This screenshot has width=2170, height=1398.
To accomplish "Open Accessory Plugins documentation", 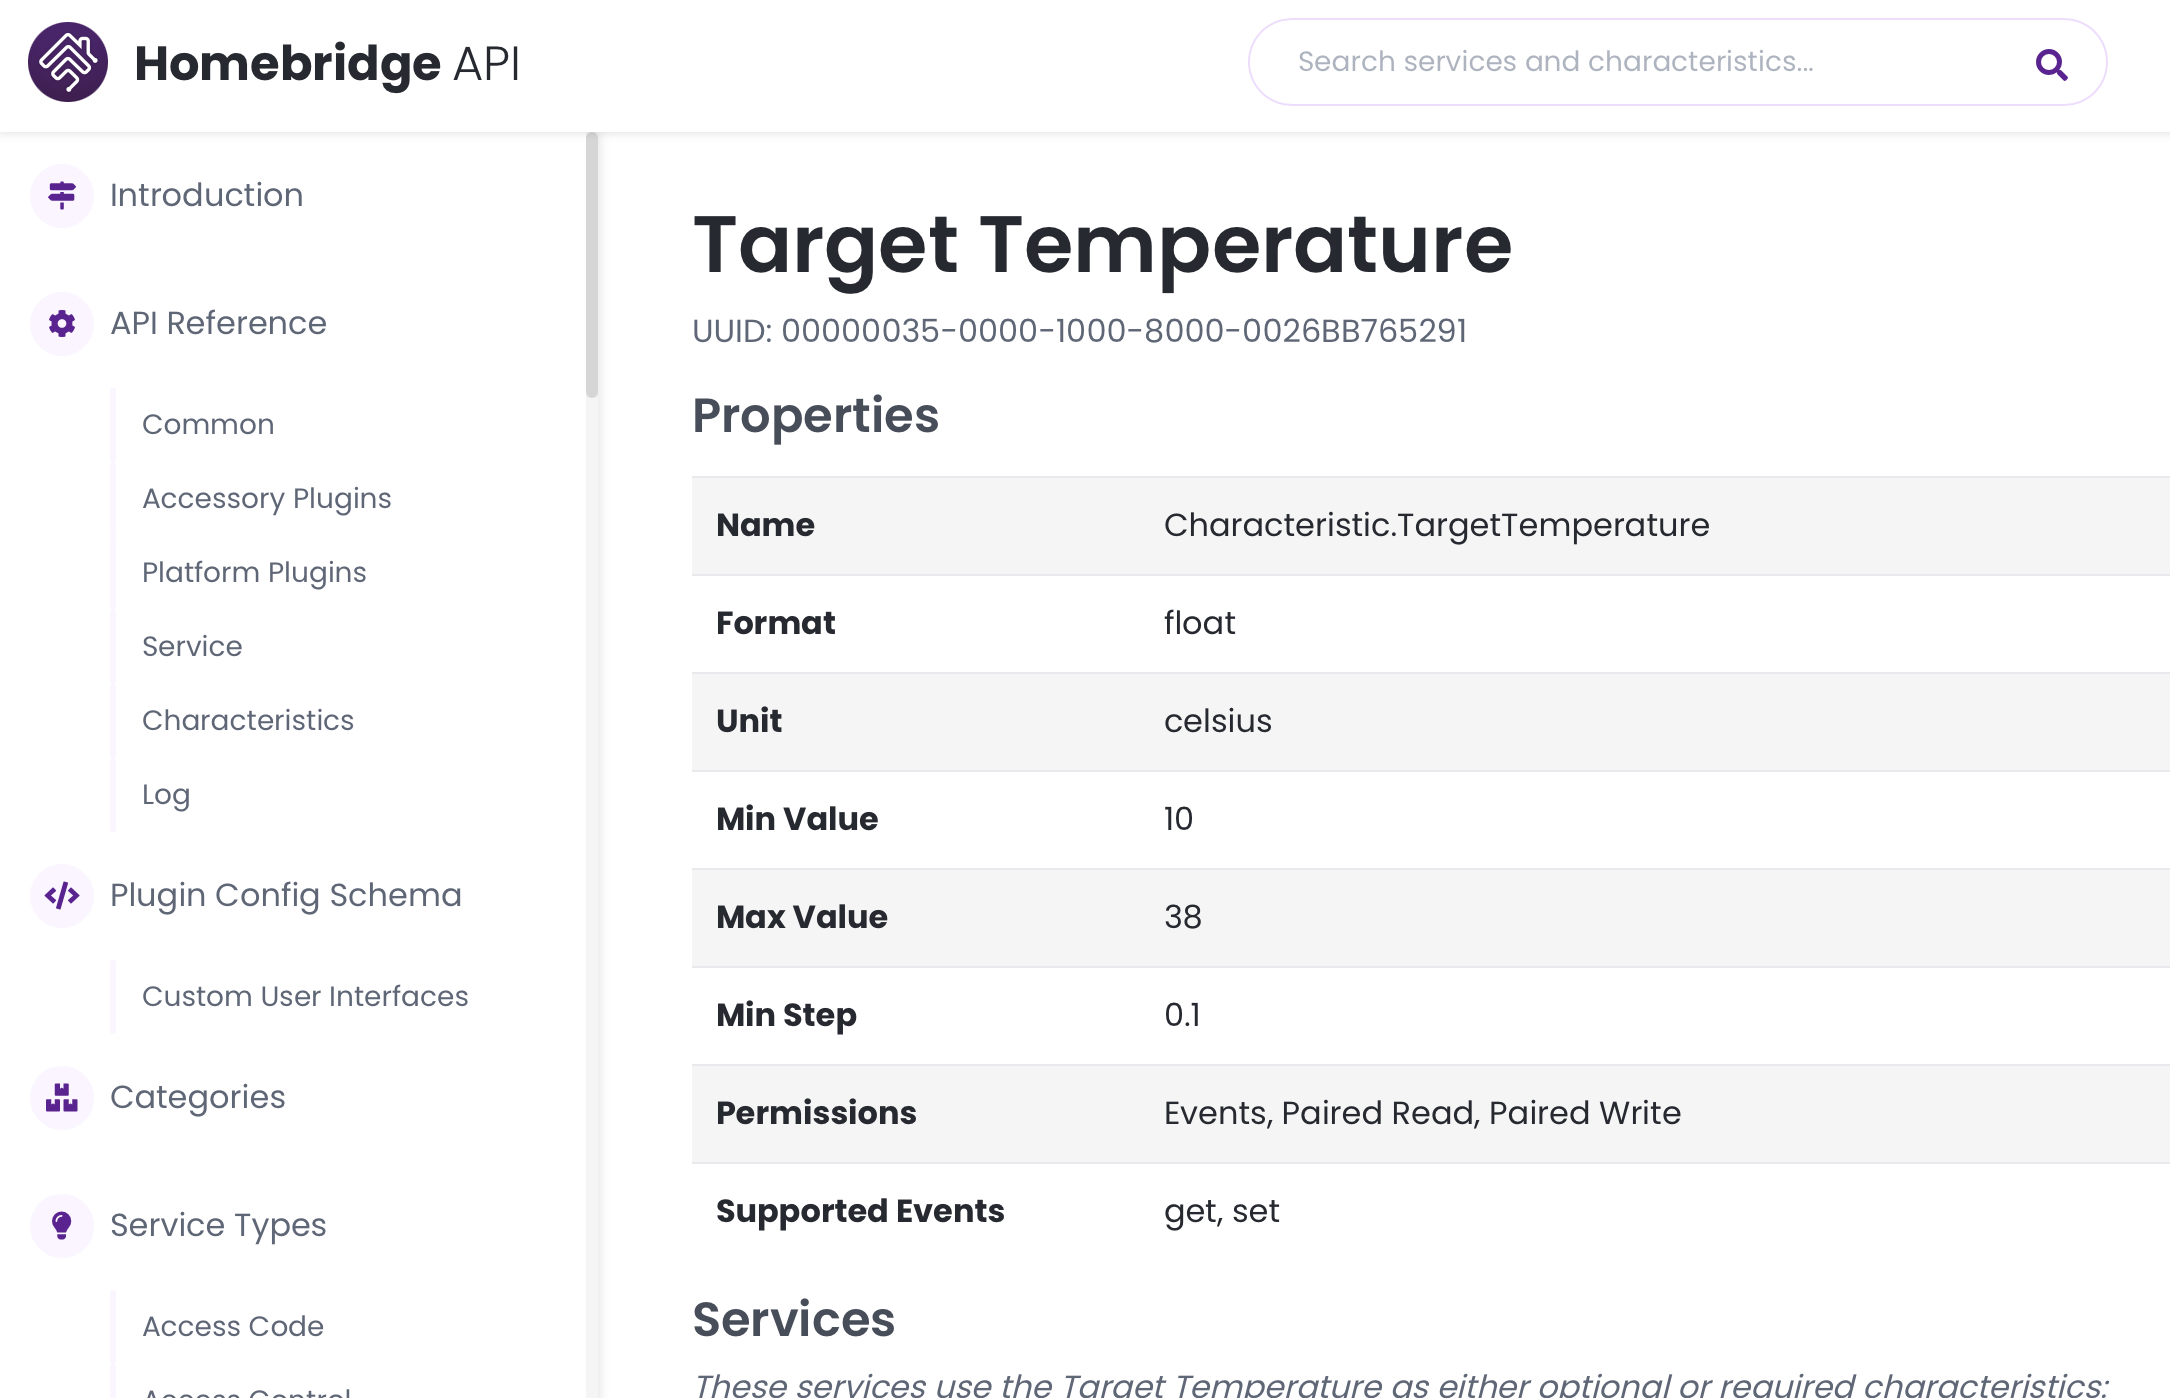I will coord(266,498).
